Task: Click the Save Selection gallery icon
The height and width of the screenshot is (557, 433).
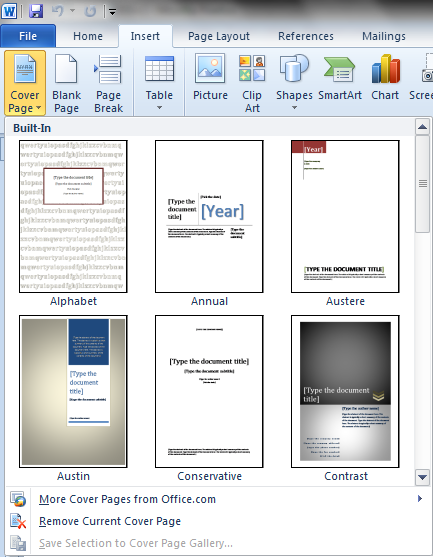Action: coord(18,543)
